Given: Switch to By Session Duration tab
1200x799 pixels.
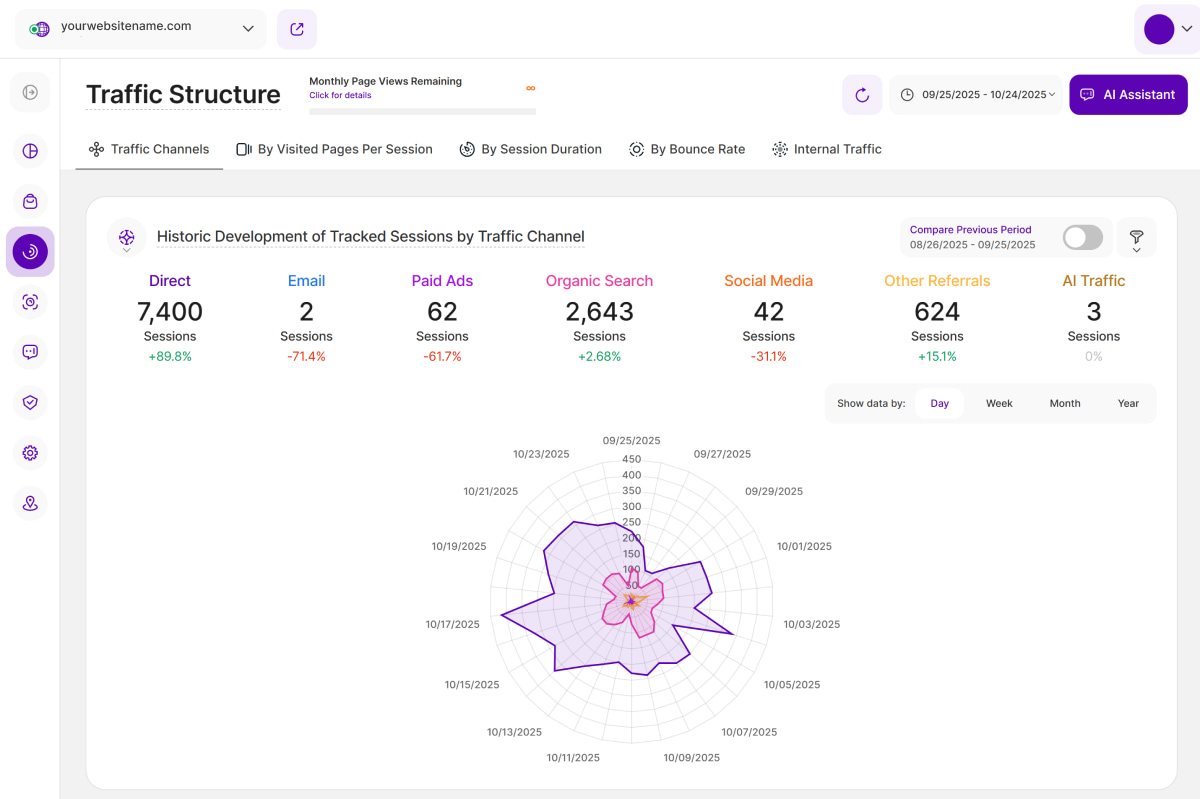Looking at the screenshot, I should tap(530, 149).
